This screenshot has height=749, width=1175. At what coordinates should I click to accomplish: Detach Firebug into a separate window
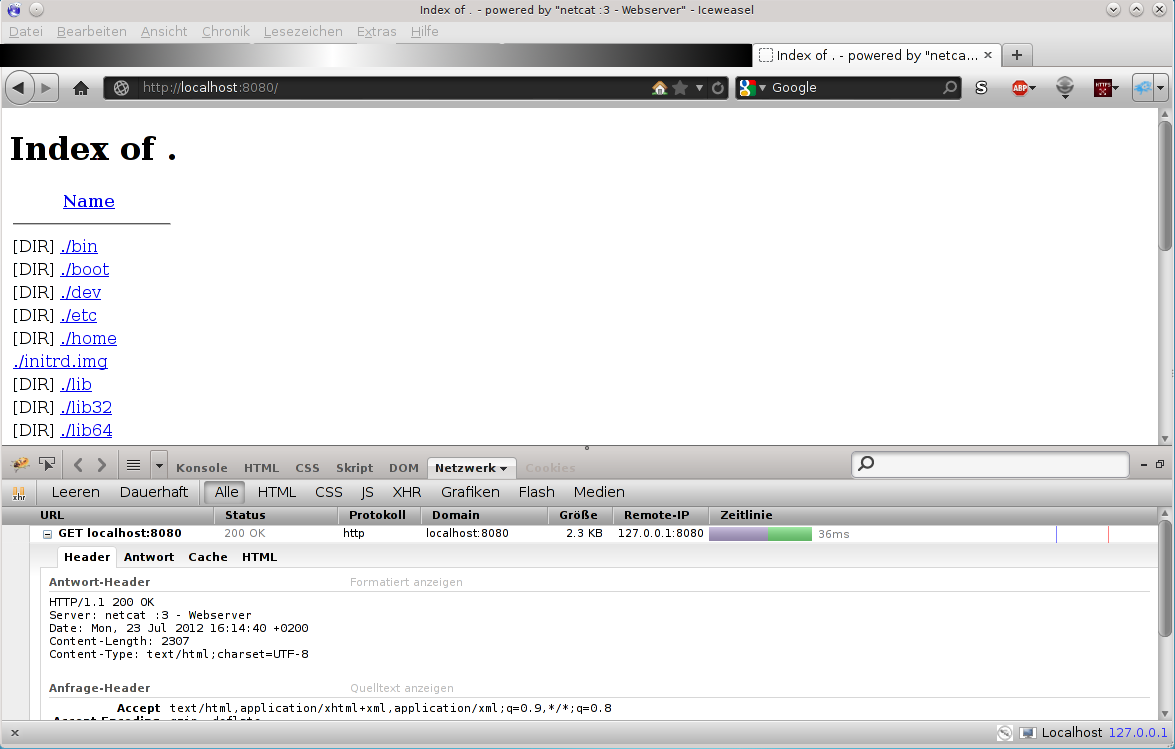click(1158, 465)
